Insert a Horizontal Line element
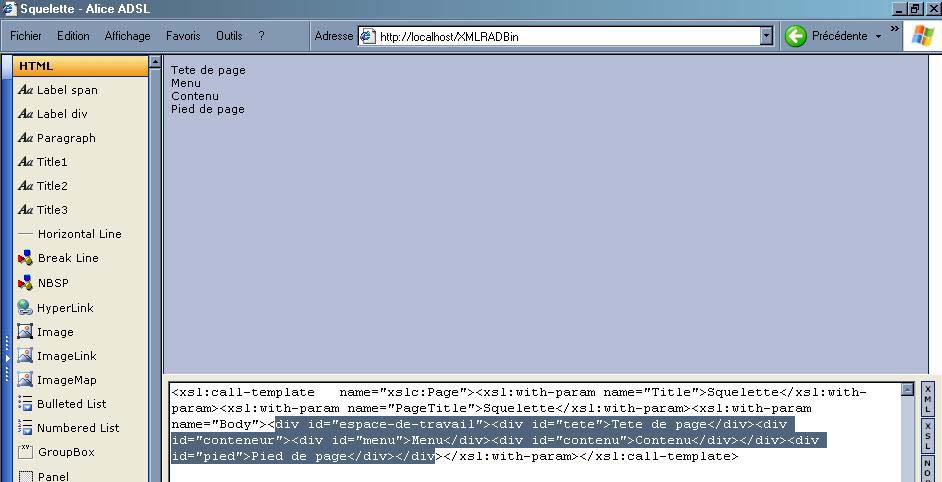The width and height of the screenshot is (942, 482). point(79,234)
